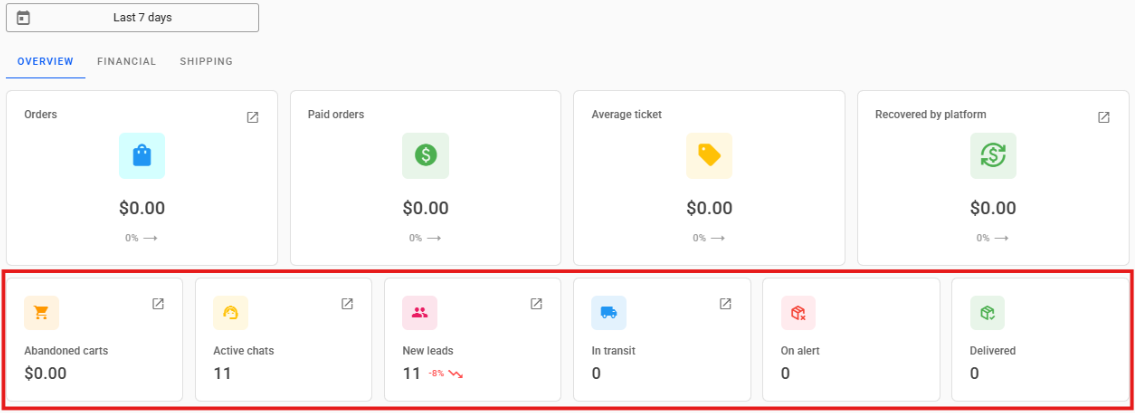This screenshot has width=1135, height=413.
Task: Click the green dollar Paid orders icon
Action: coord(426,156)
